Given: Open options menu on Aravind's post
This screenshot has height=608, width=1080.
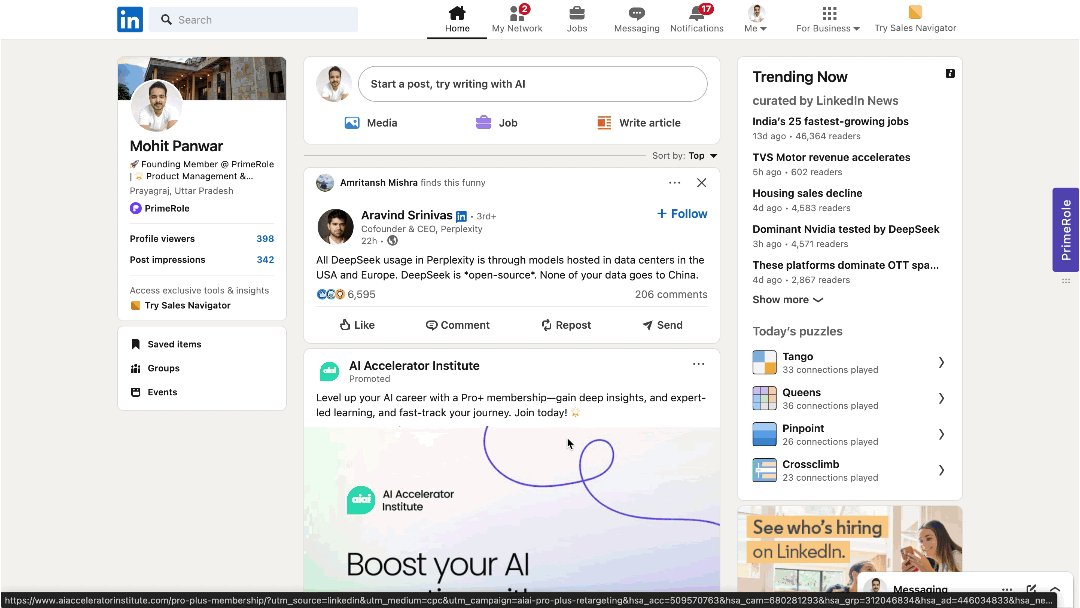Looking at the screenshot, I should (x=675, y=183).
